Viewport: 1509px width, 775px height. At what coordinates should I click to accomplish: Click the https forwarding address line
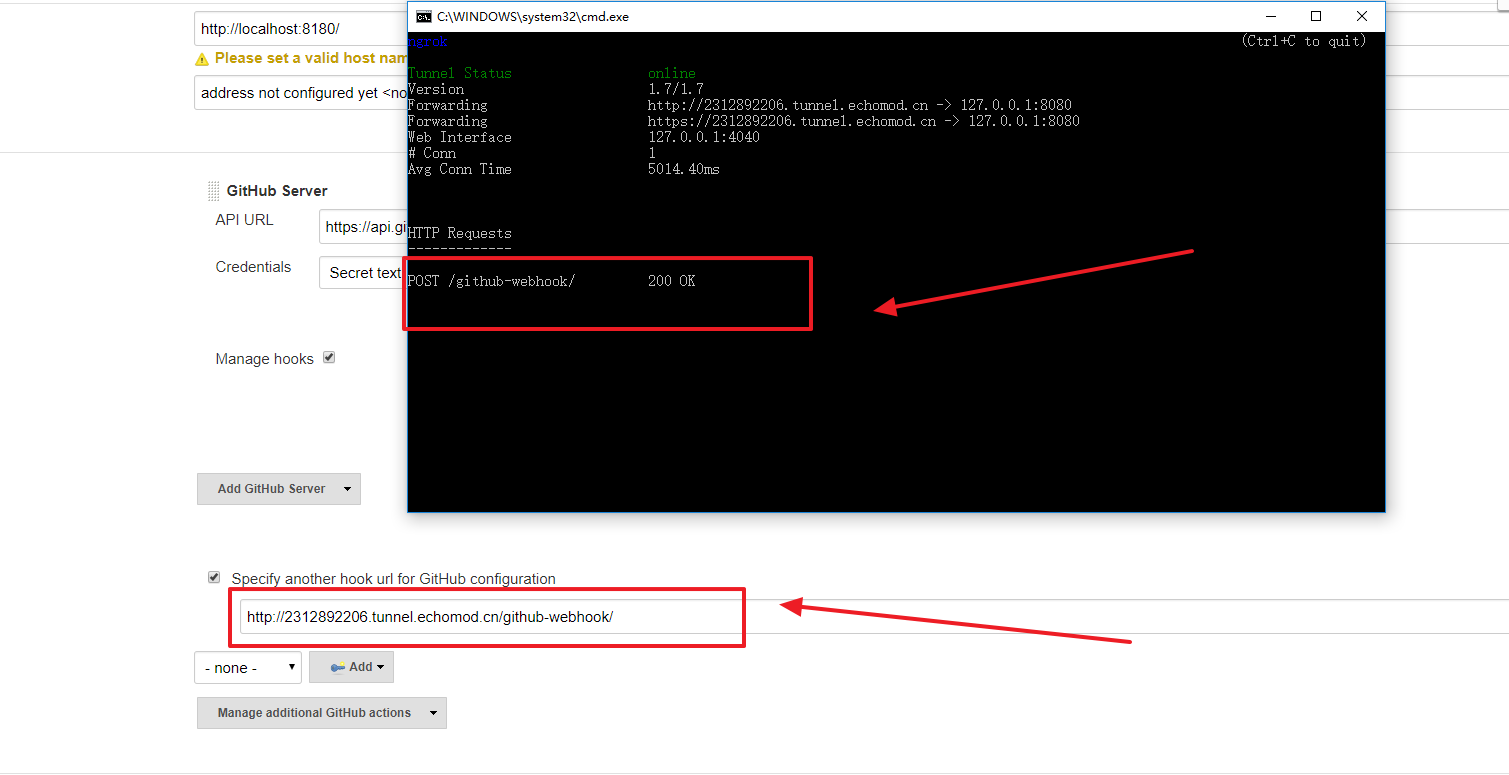[x=864, y=121]
